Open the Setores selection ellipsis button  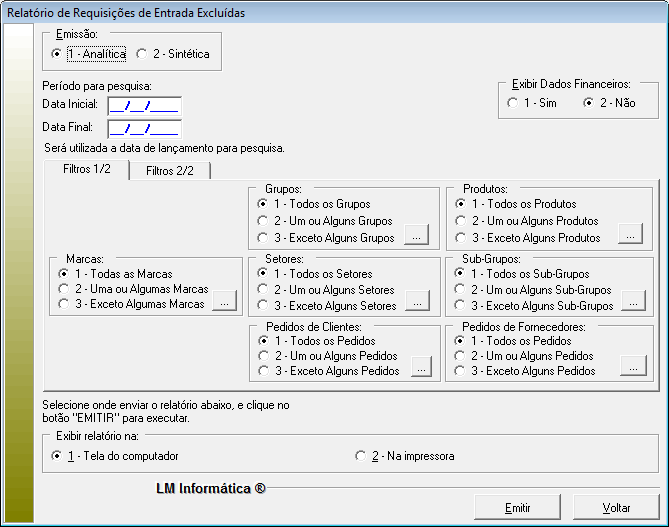418,303
